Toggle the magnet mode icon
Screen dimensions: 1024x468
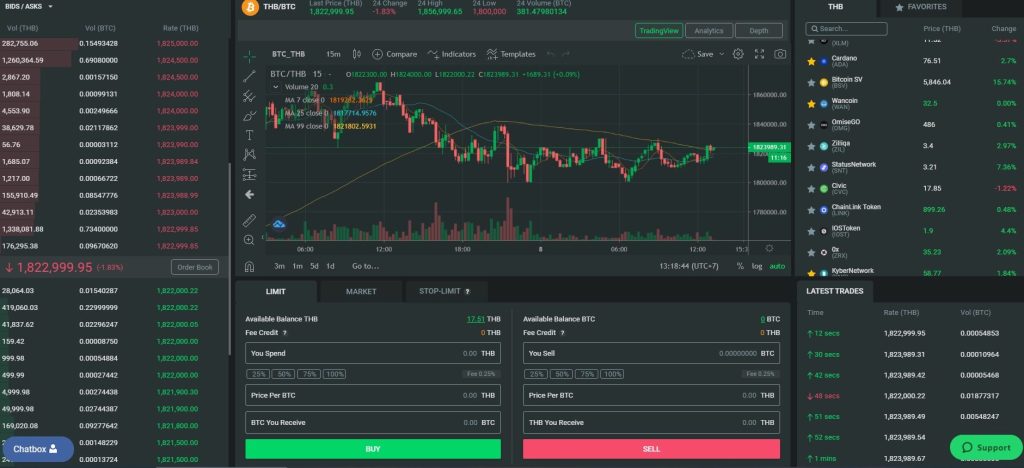coord(249,266)
